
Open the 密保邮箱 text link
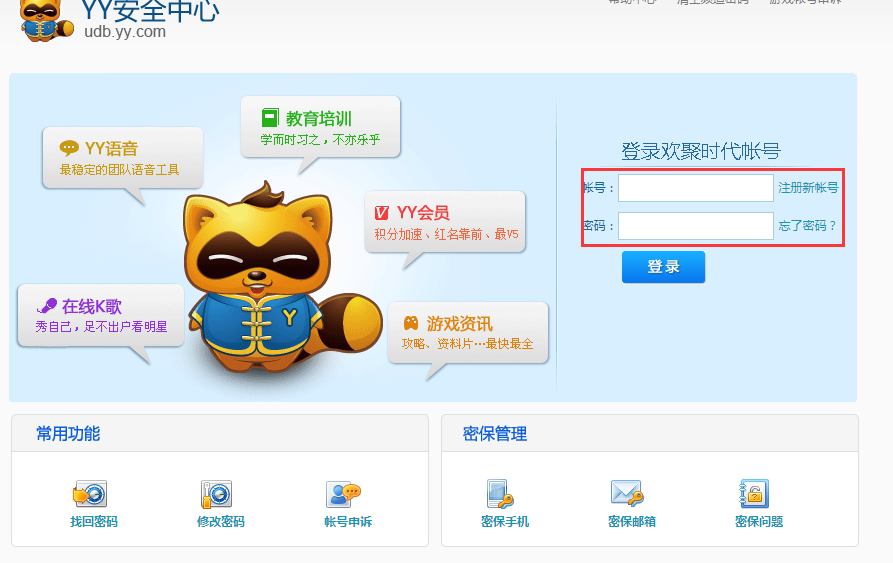point(632,521)
